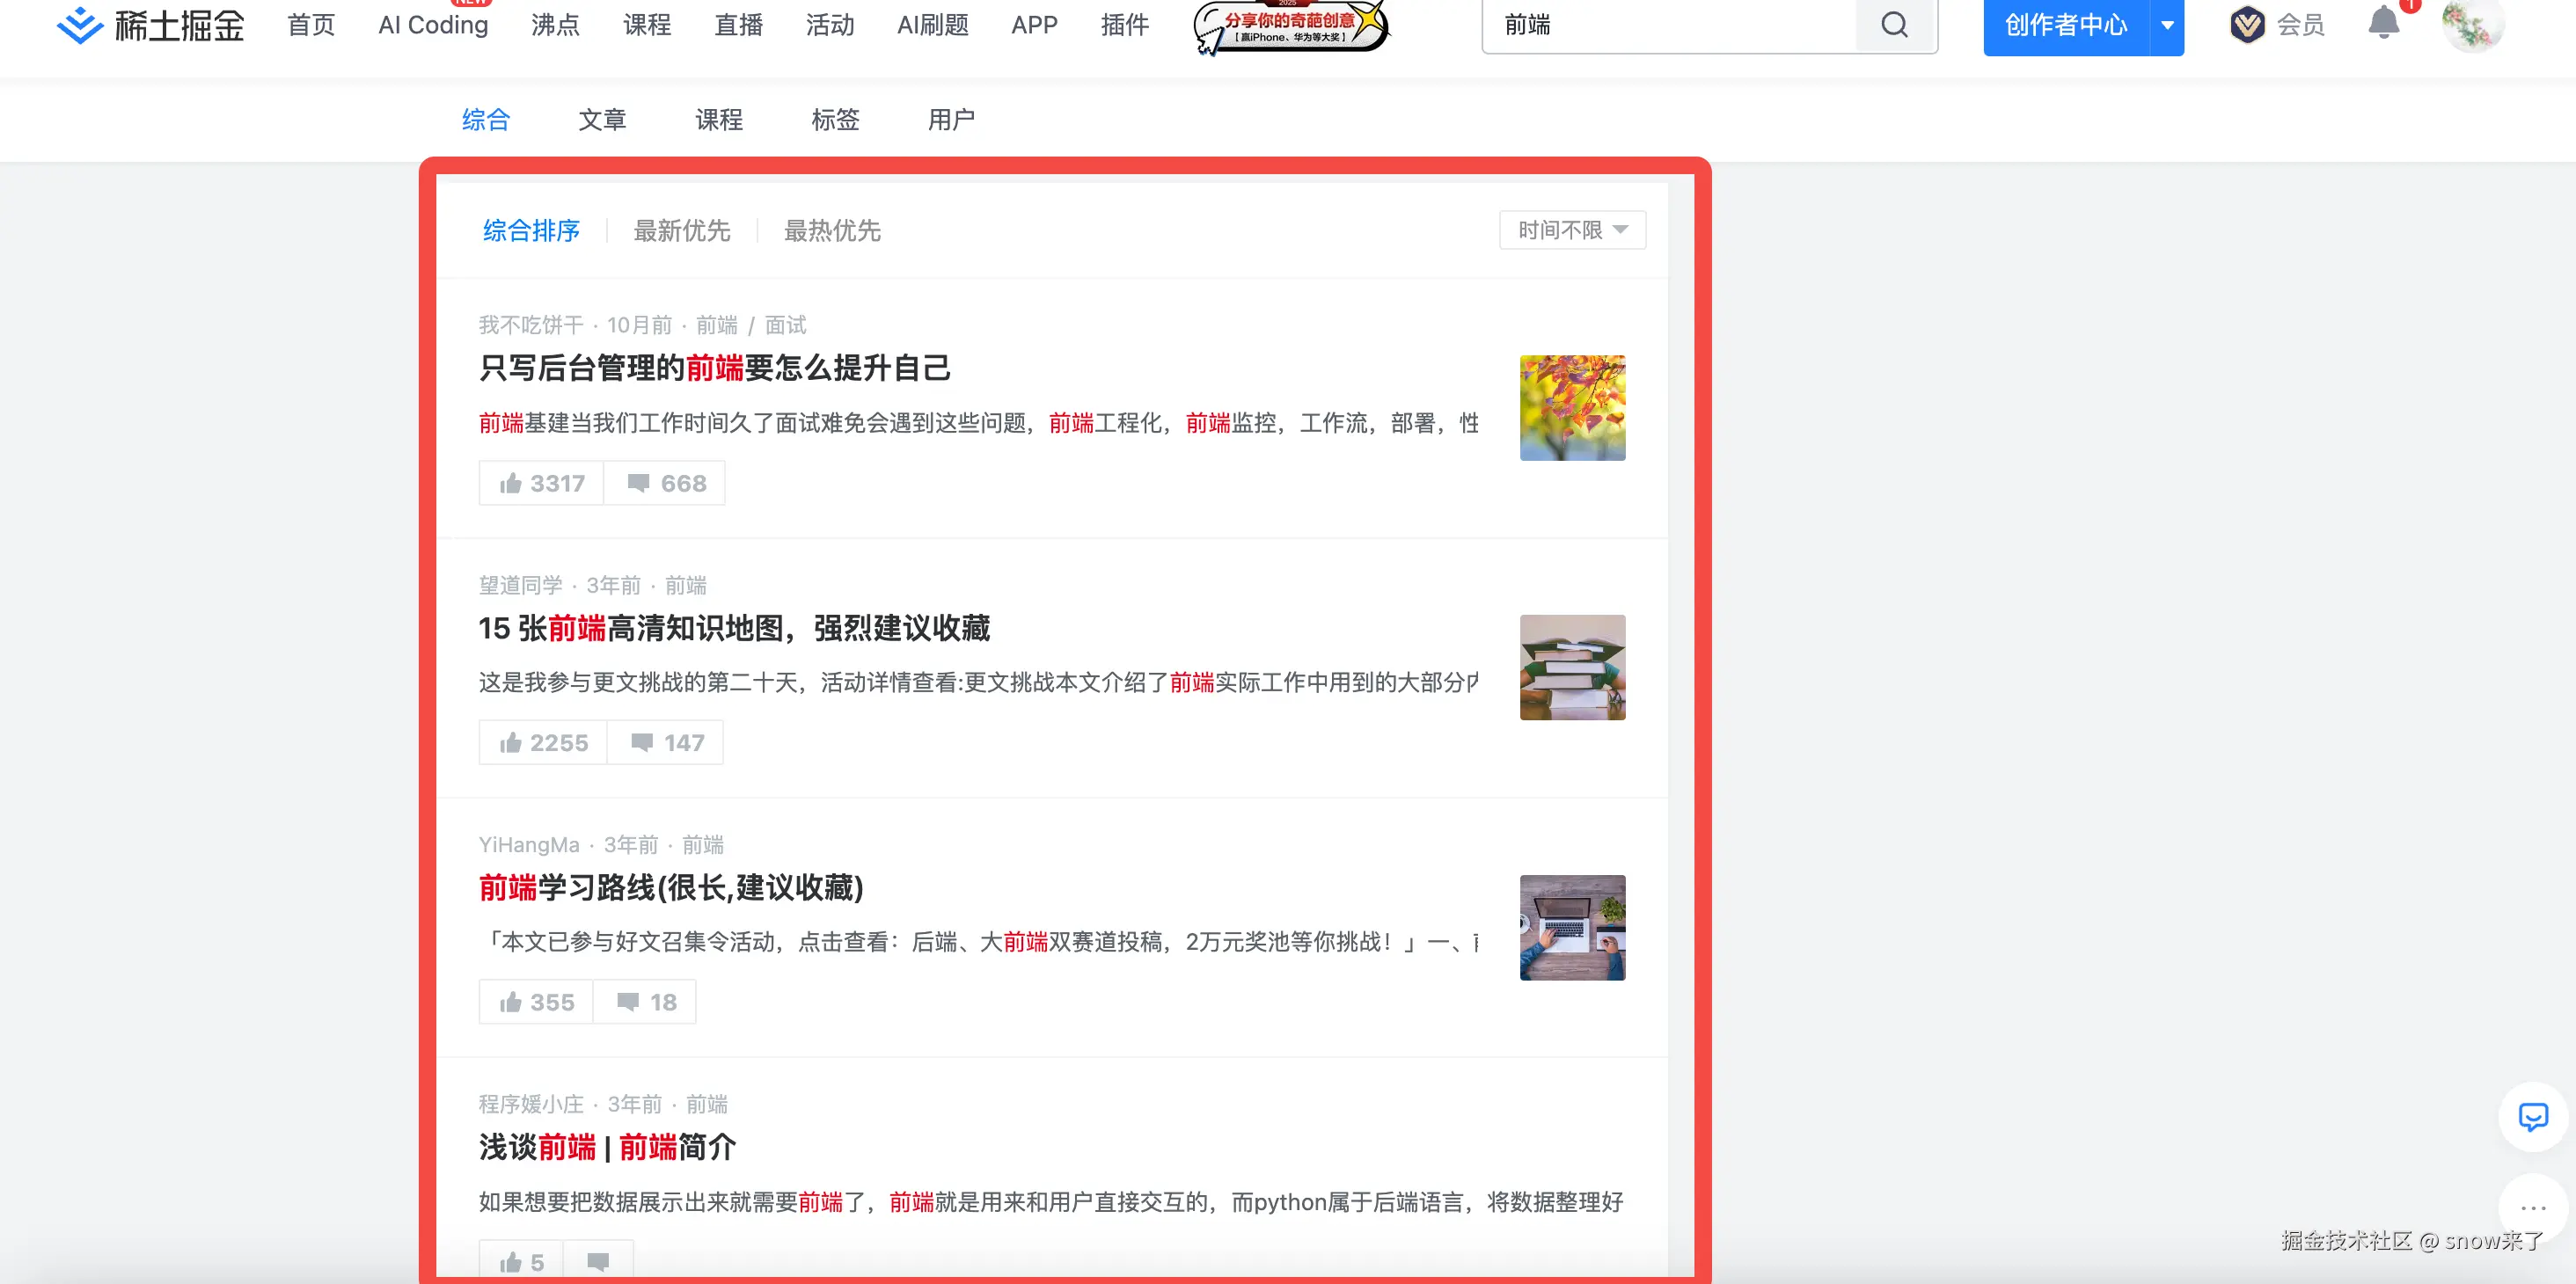Click the 创作者中心 button

click(x=2065, y=25)
